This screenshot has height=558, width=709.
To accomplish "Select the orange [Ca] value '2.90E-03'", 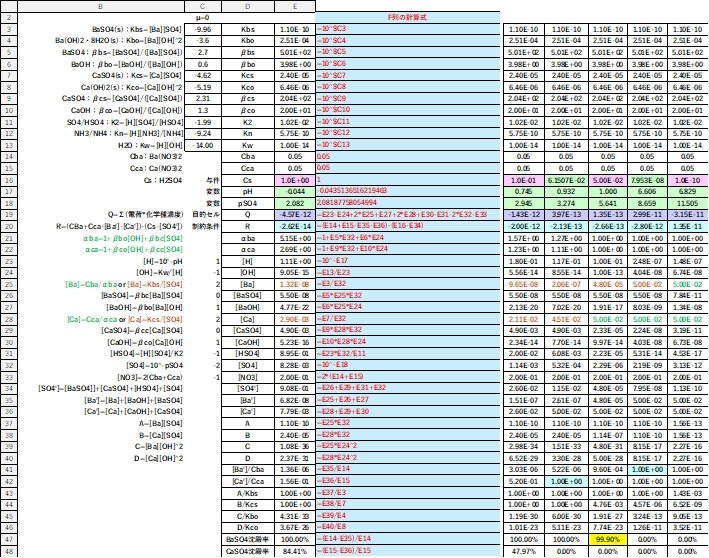I will pyautogui.click(x=295, y=319).
